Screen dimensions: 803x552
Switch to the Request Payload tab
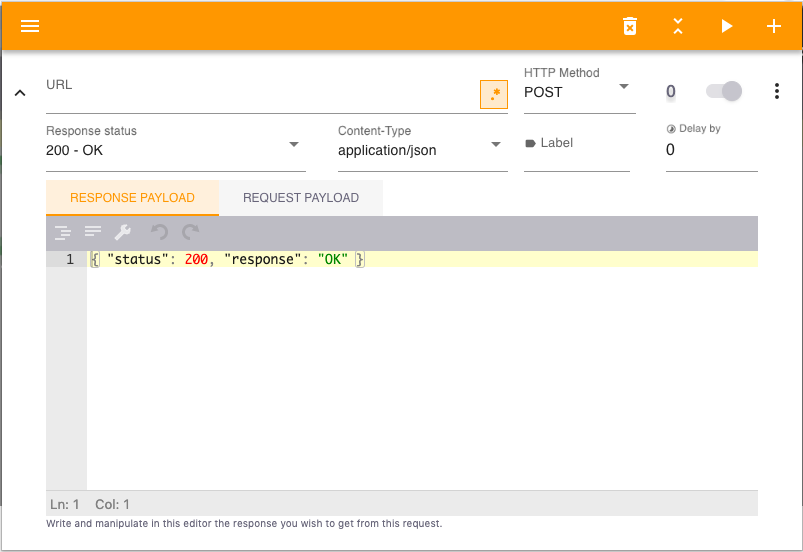pos(301,198)
